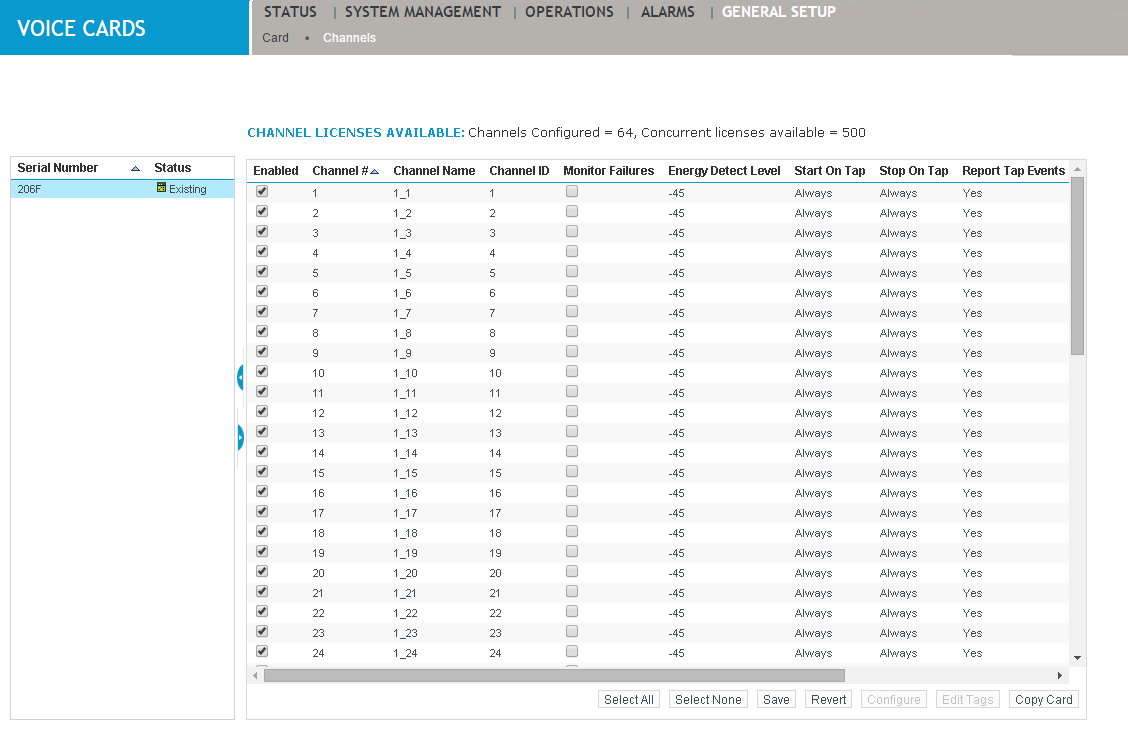Enable Monitor Failures for channel 1
Viewport: 1128px width, 729px height.
571,191
